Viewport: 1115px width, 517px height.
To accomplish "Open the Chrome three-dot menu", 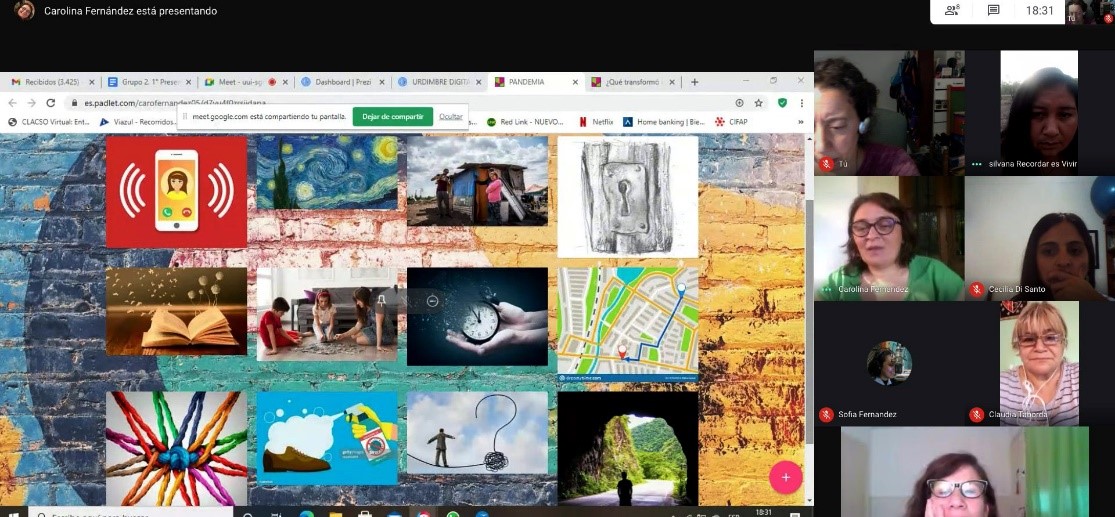I will pos(801,102).
